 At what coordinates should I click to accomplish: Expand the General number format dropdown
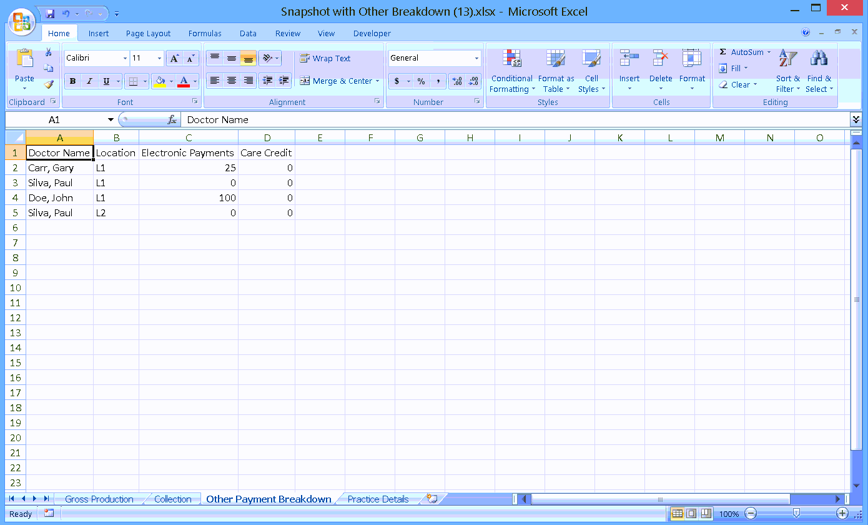(475, 58)
